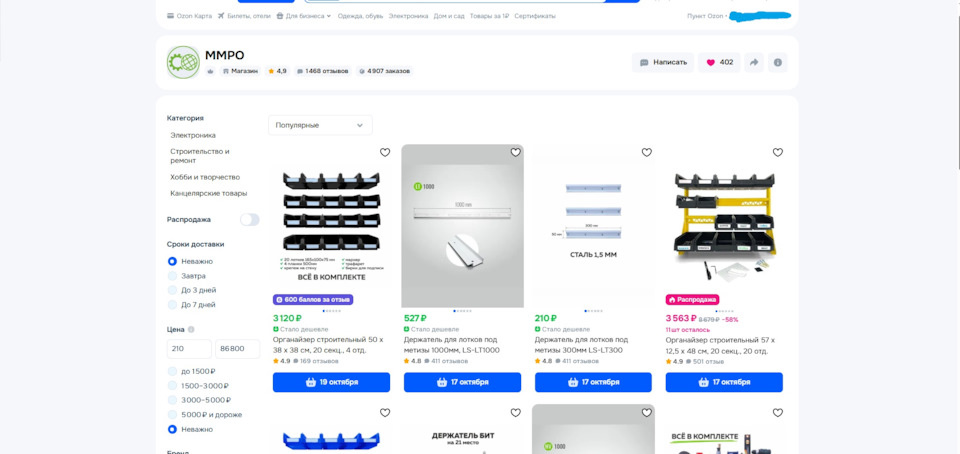960x454 pixels.
Task: Open Дом и сад top navigation link
Action: (x=449, y=16)
